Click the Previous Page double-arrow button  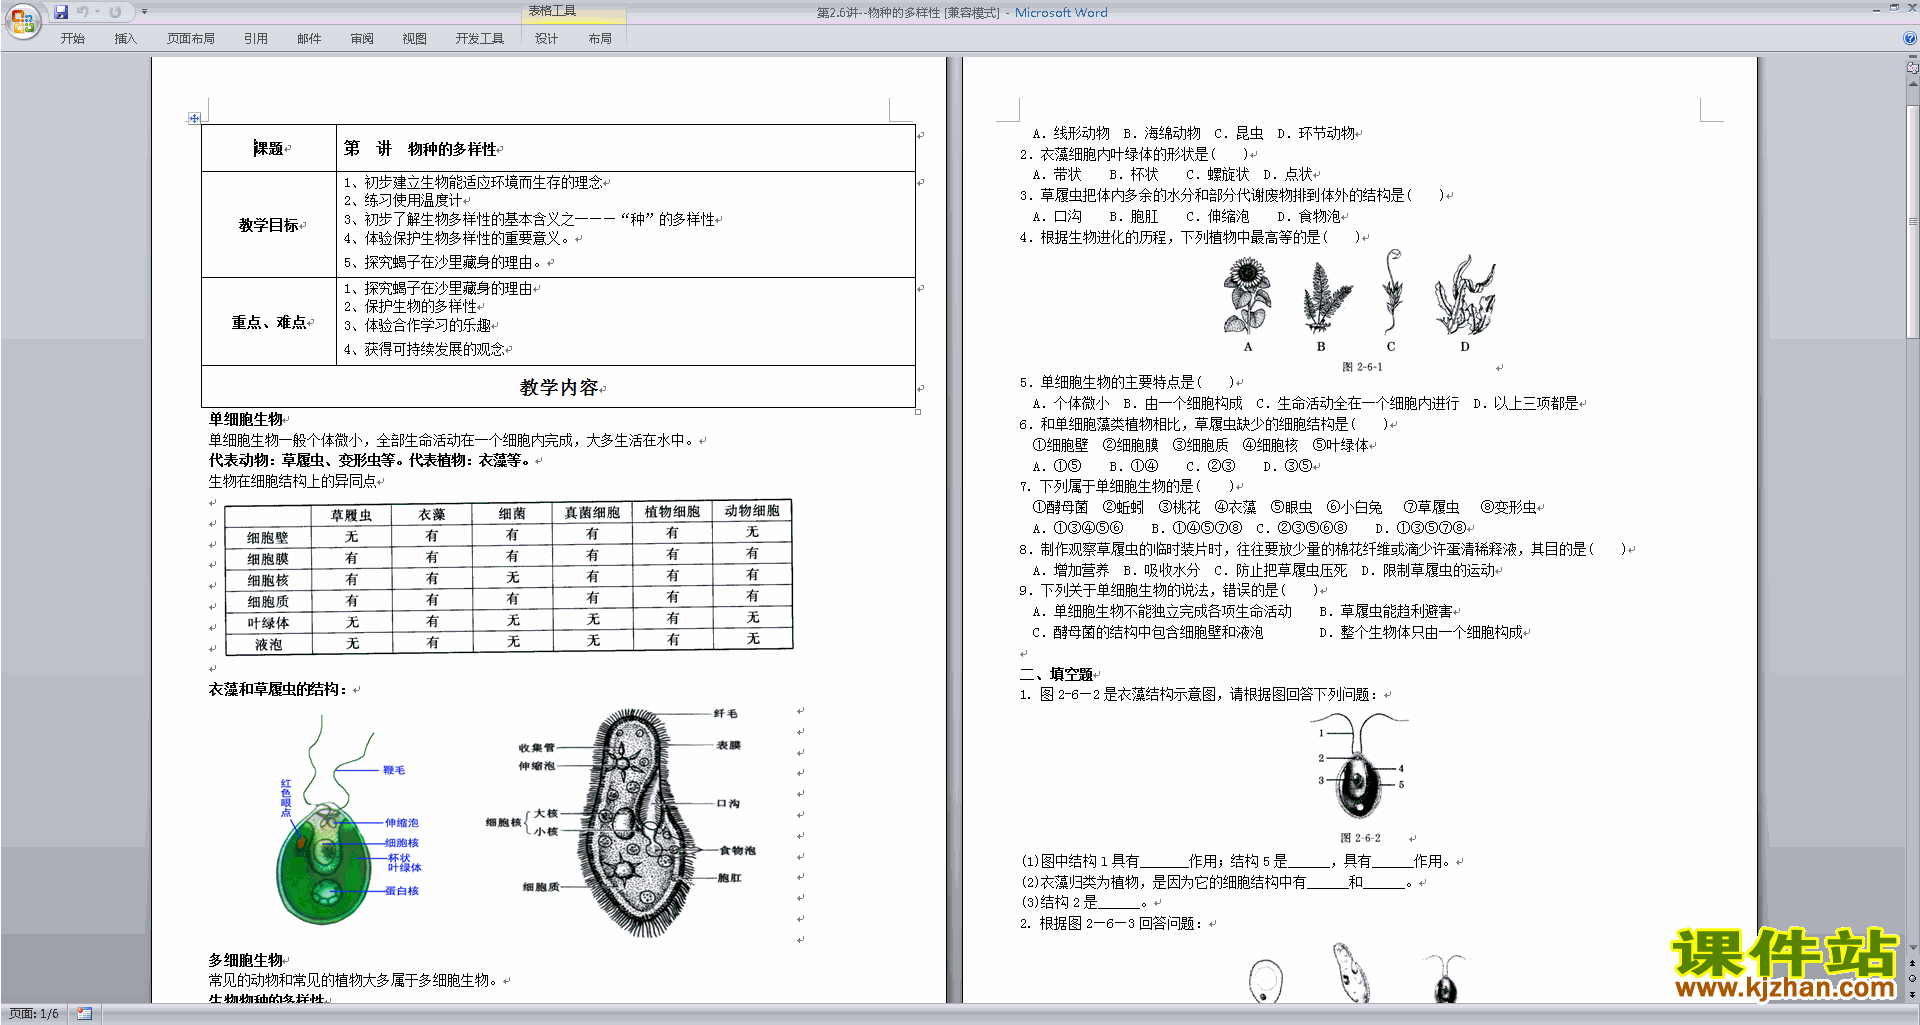tap(1913, 964)
